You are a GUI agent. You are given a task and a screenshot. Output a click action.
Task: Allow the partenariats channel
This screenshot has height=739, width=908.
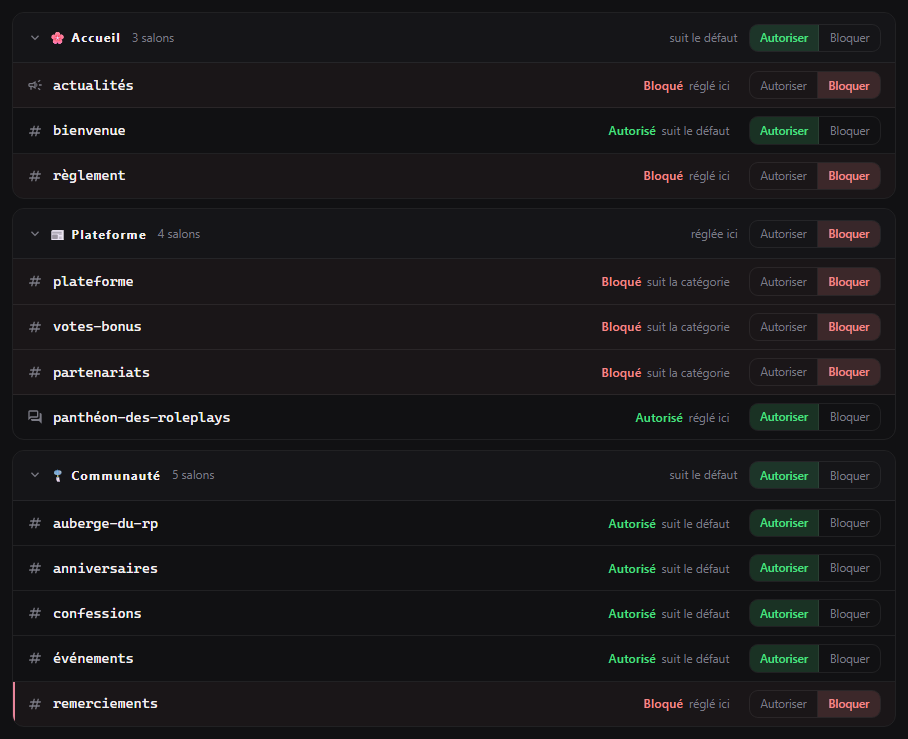(x=783, y=372)
